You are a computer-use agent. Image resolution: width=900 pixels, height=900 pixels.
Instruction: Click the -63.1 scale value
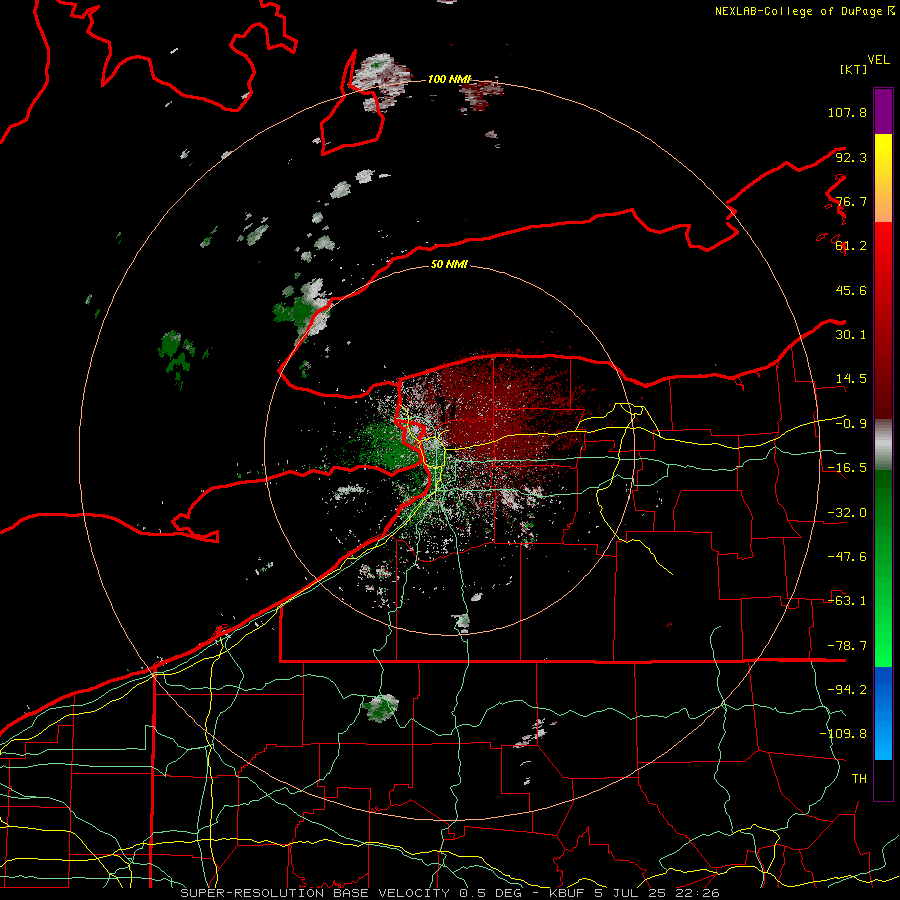(x=847, y=601)
